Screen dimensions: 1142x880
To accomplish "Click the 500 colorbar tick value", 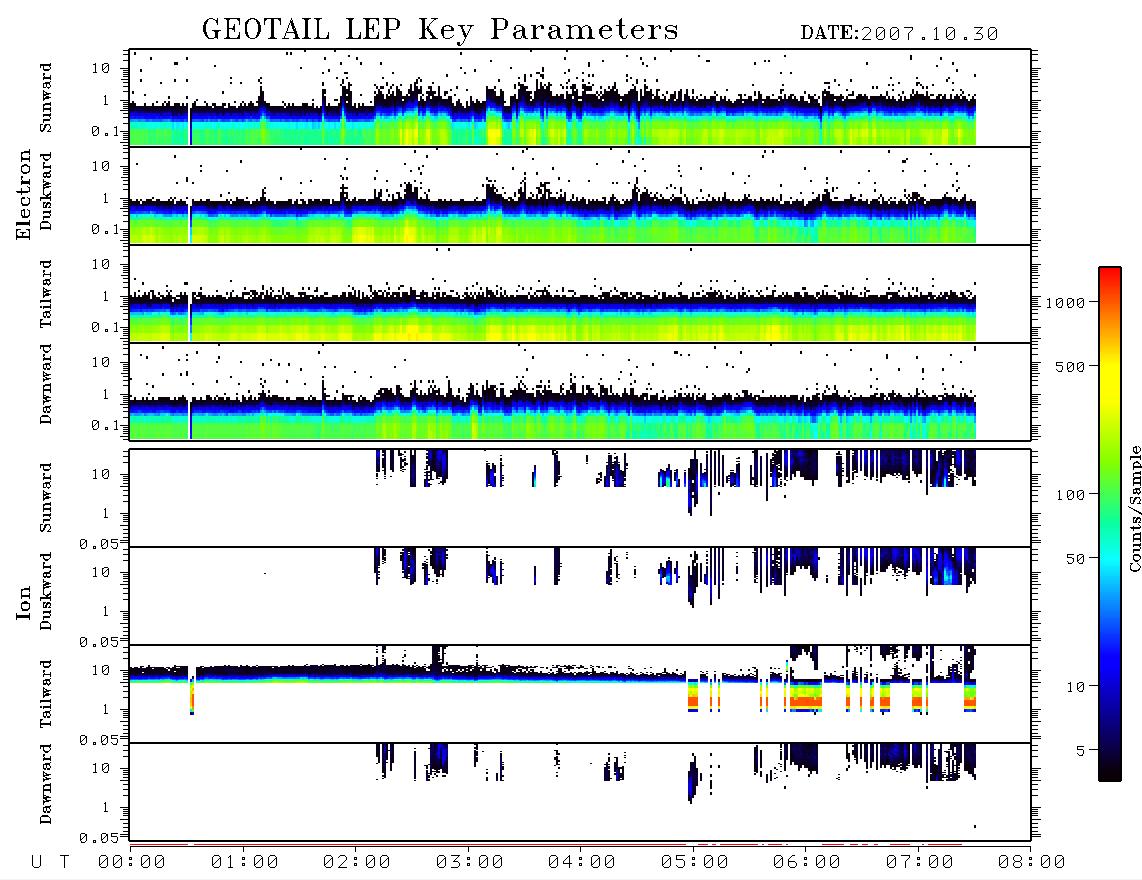I will pyautogui.click(x=1070, y=366).
